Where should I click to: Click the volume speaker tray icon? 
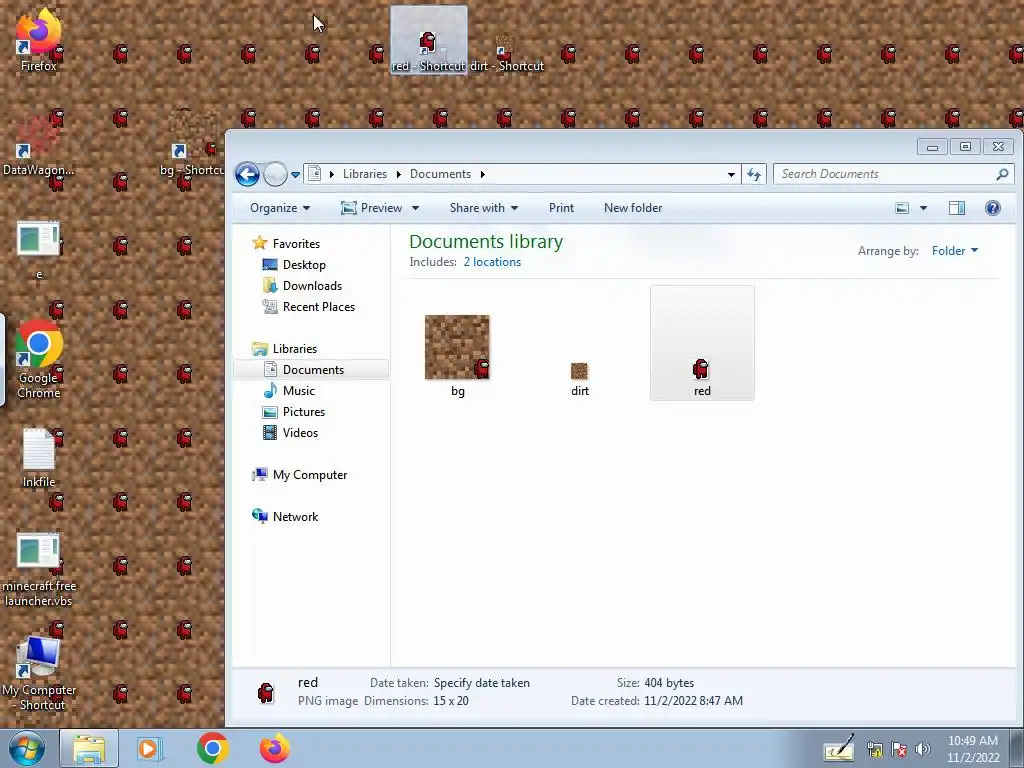tap(922, 749)
